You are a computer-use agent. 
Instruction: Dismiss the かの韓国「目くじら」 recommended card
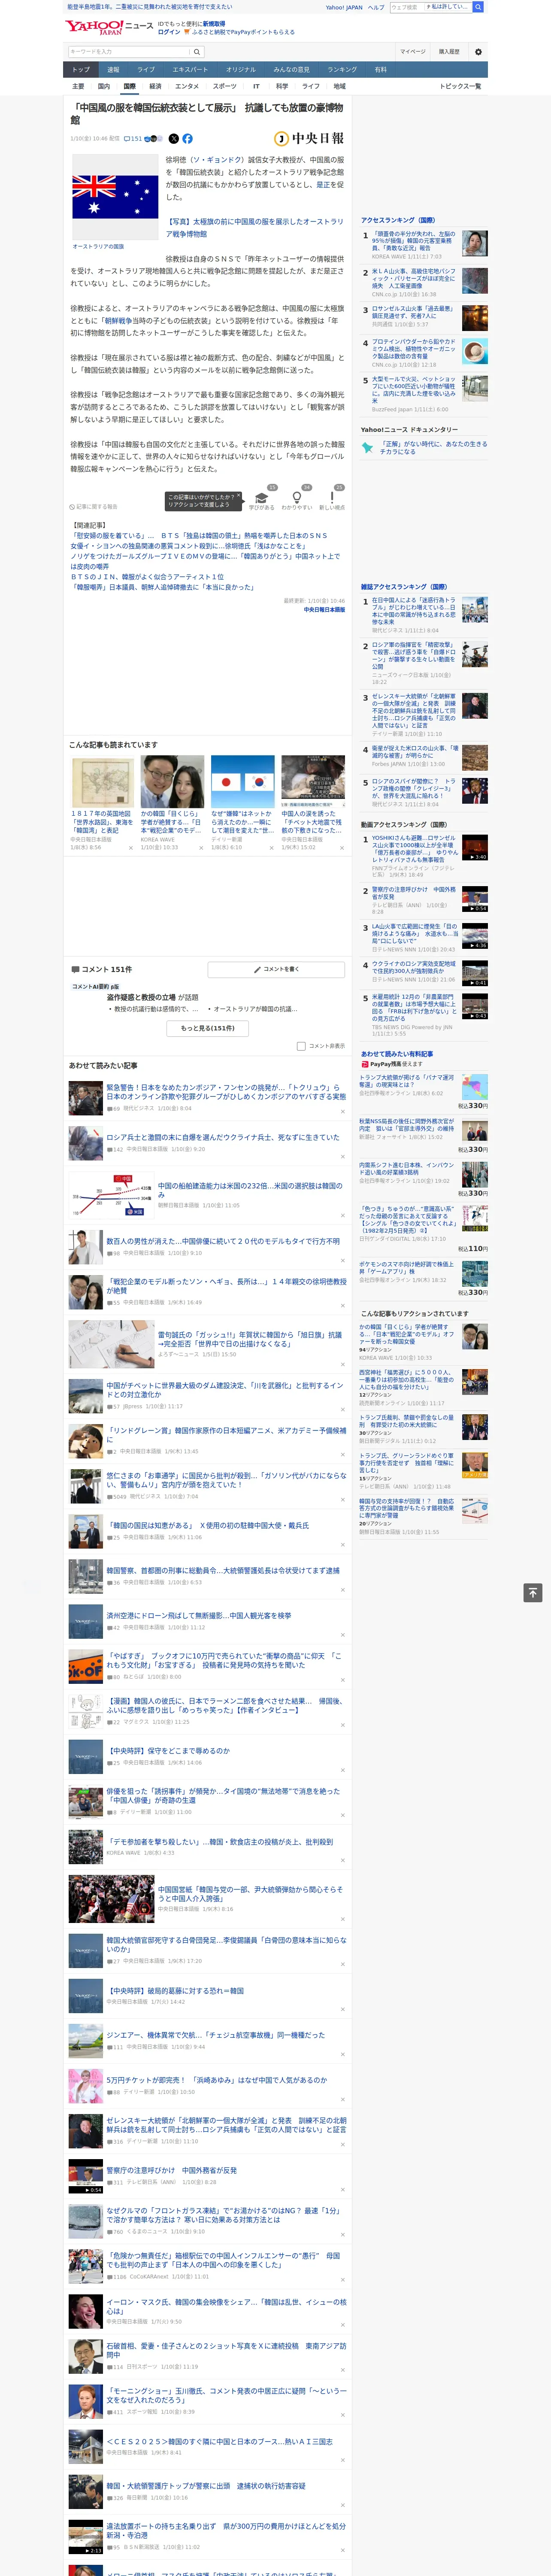coord(201,848)
